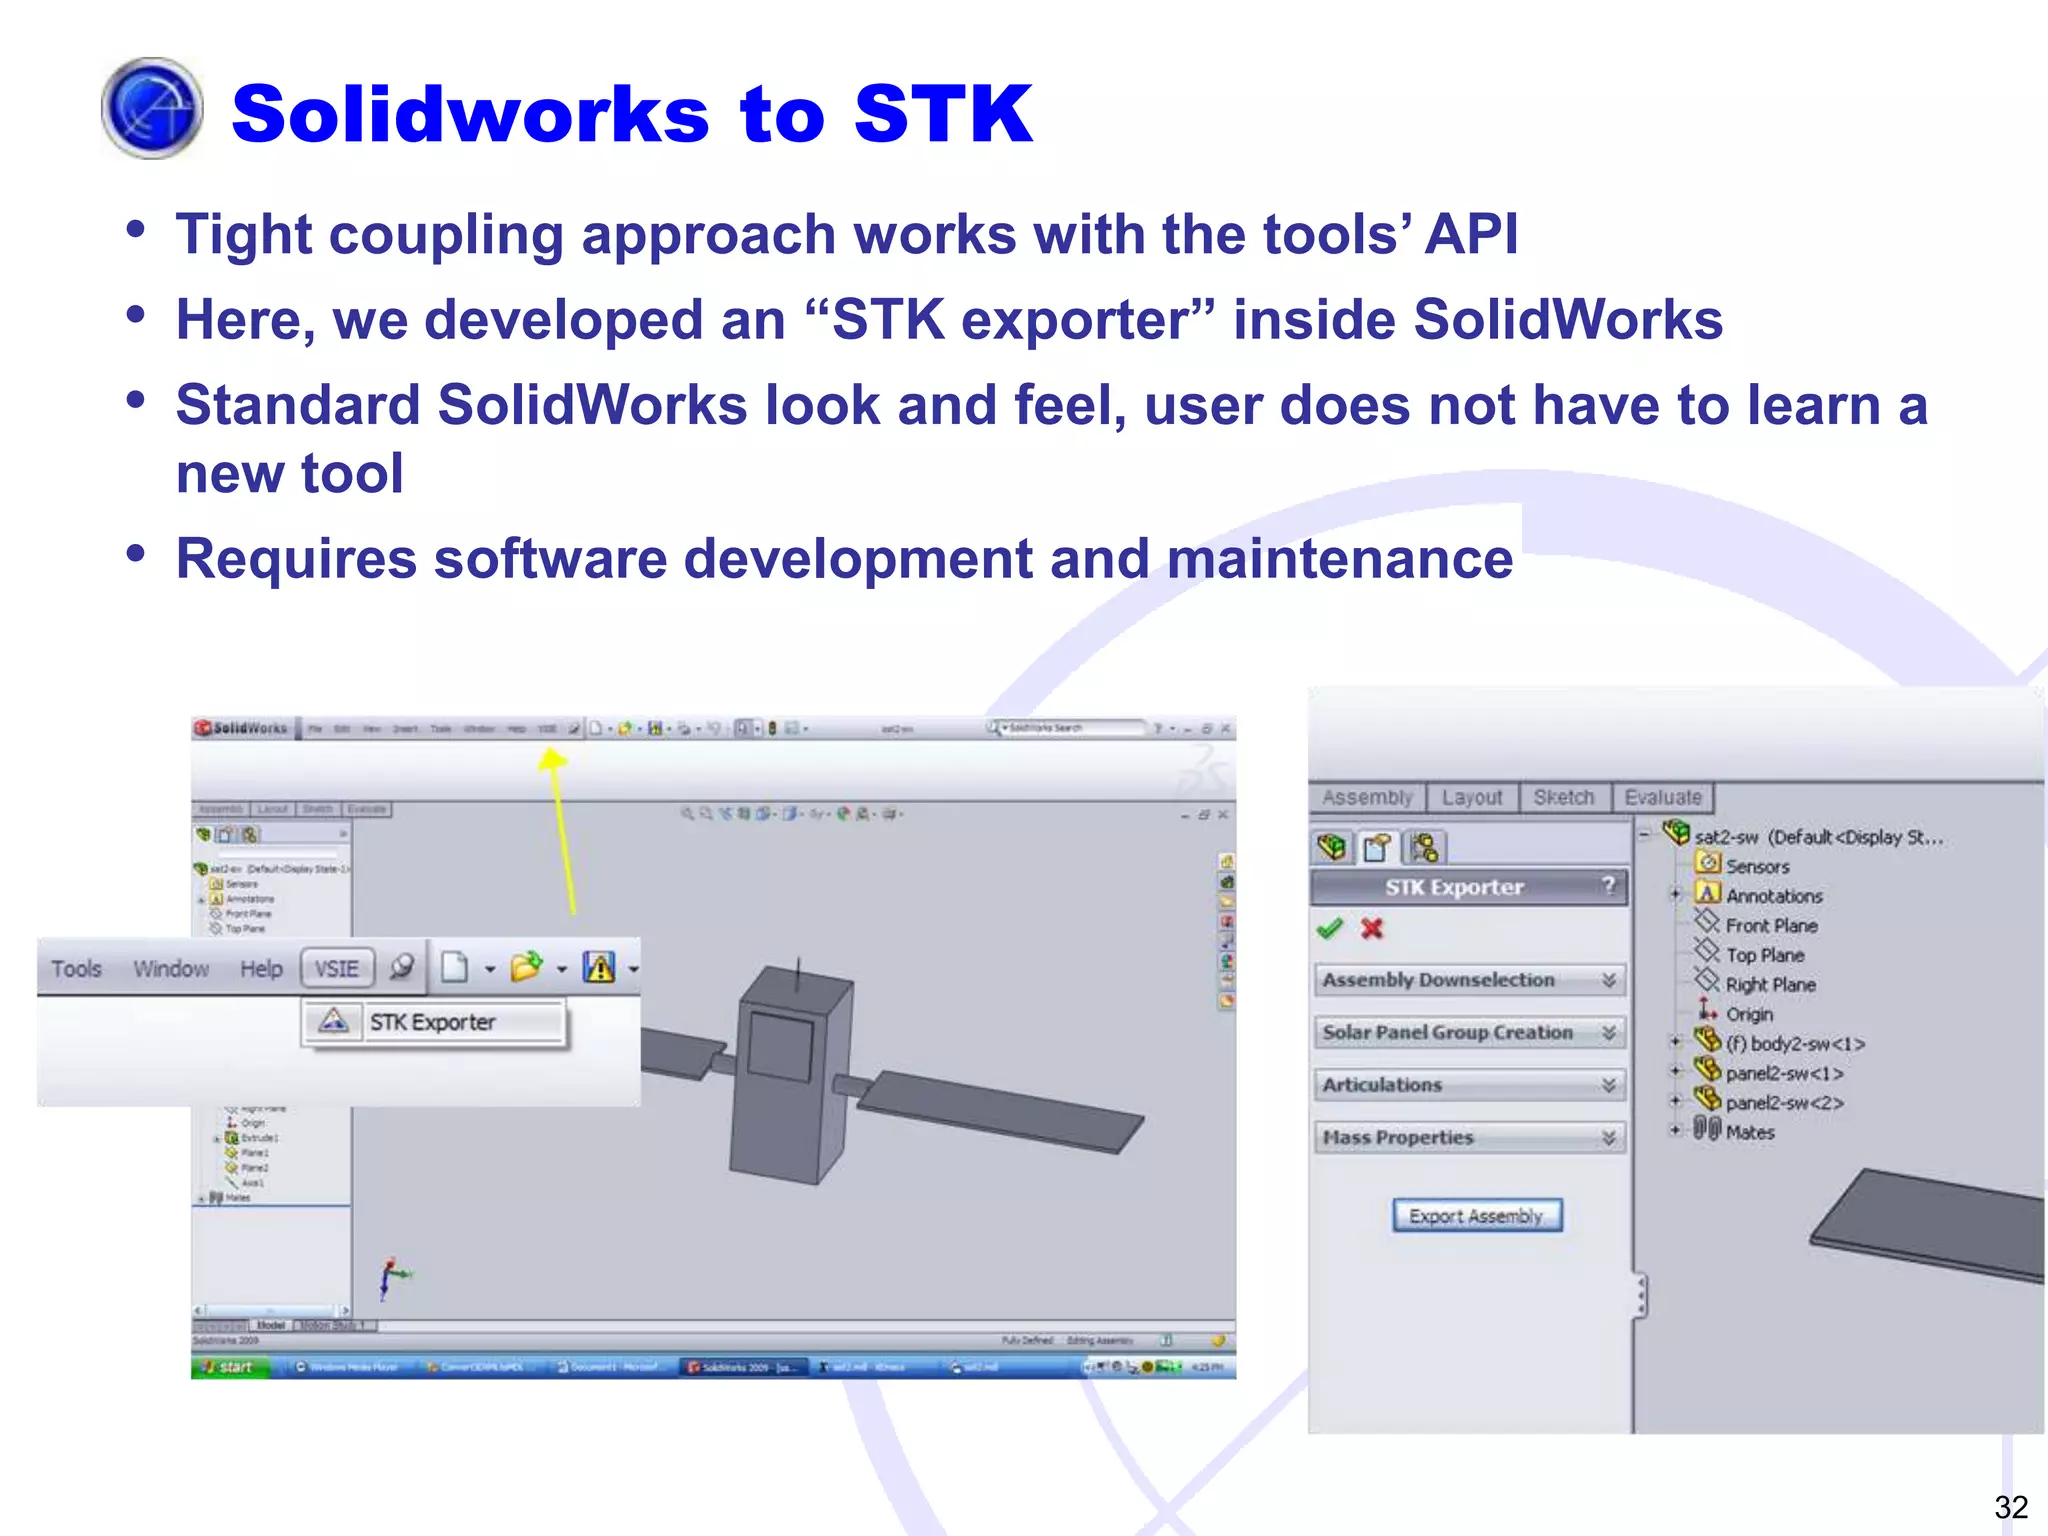Expand the Articulations section
This screenshot has width=2048, height=1536.
coord(1470,1085)
